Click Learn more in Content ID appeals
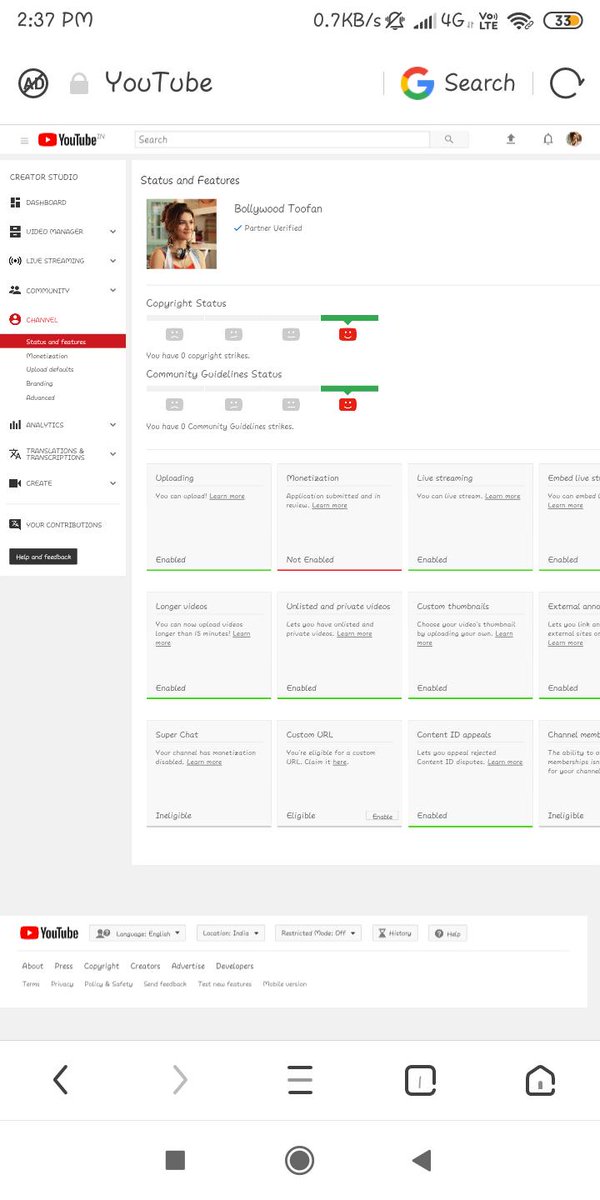 pos(505,762)
